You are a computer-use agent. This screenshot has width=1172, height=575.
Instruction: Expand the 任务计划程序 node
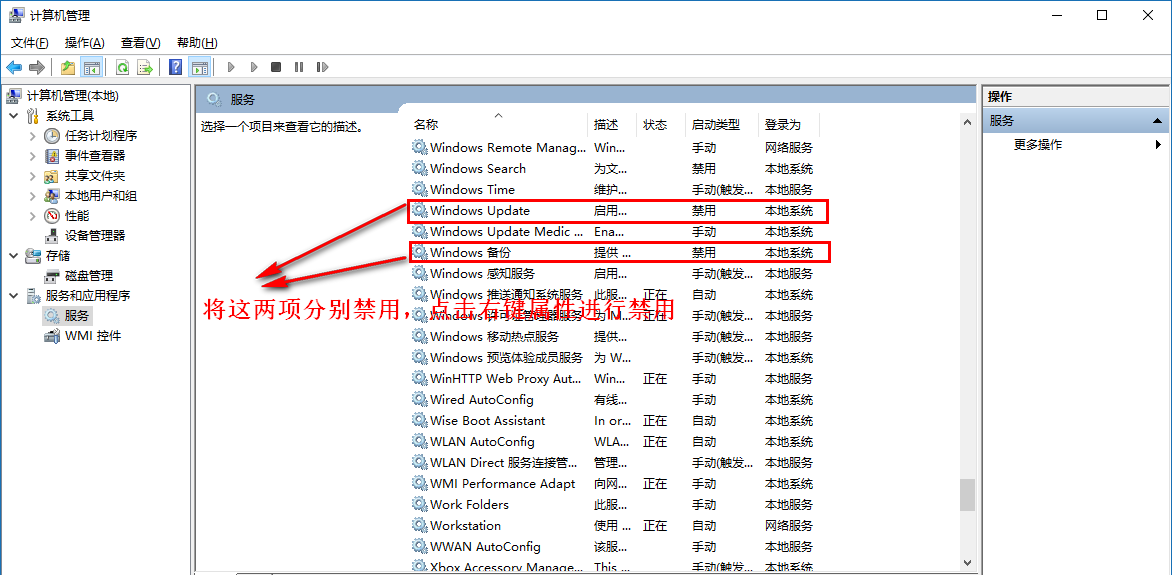point(32,136)
